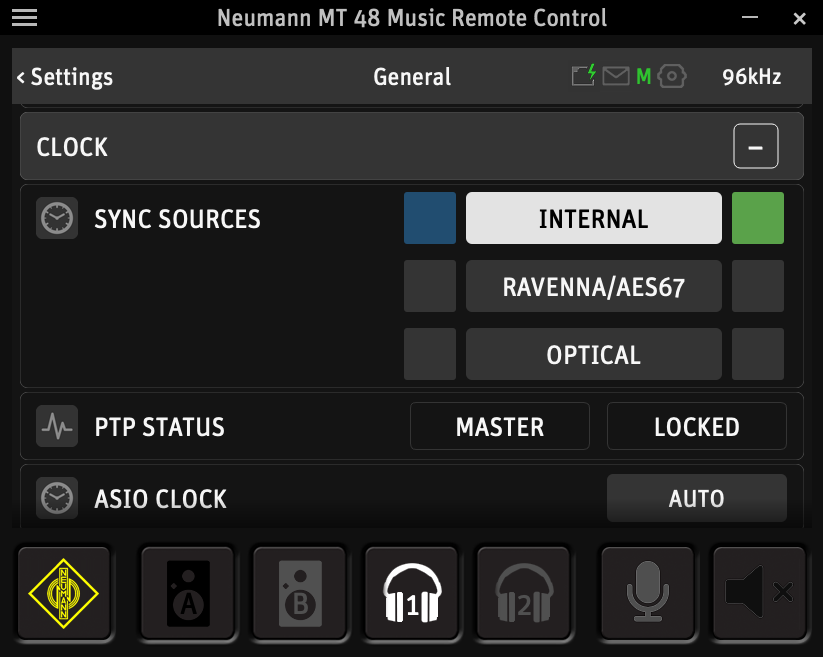This screenshot has height=657, width=823.
Task: Select RAVENNA/AES67 sync source
Action: click(594, 286)
